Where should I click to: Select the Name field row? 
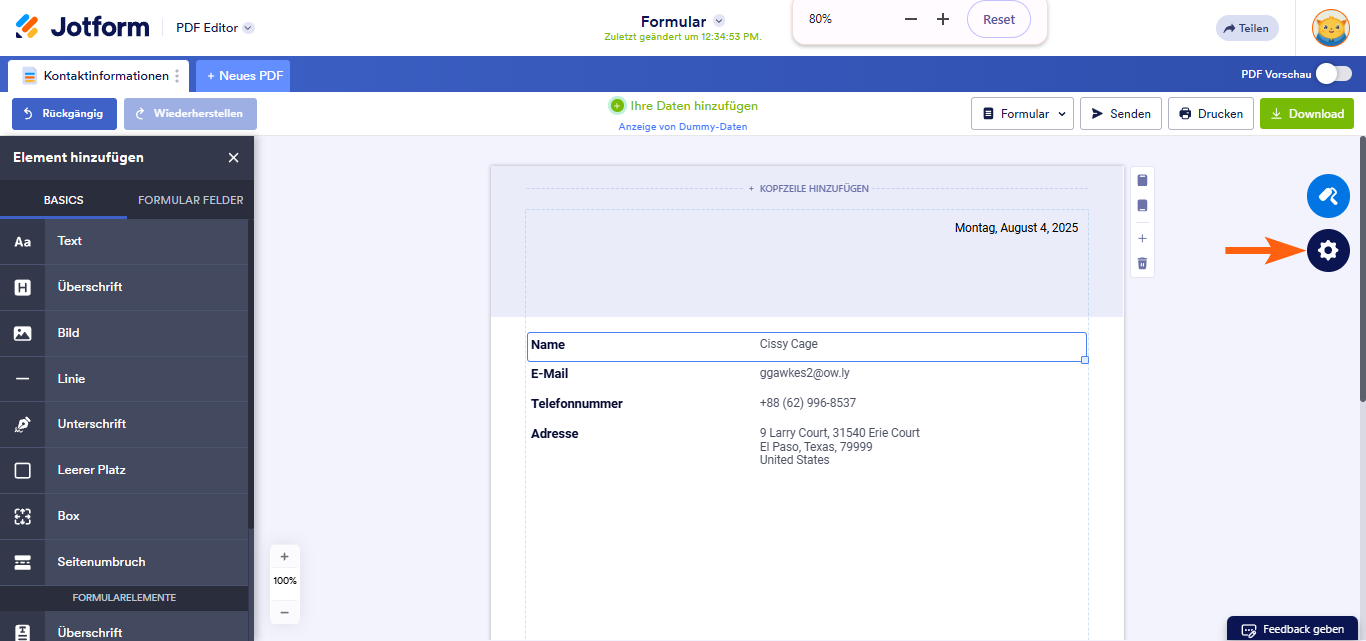(806, 346)
